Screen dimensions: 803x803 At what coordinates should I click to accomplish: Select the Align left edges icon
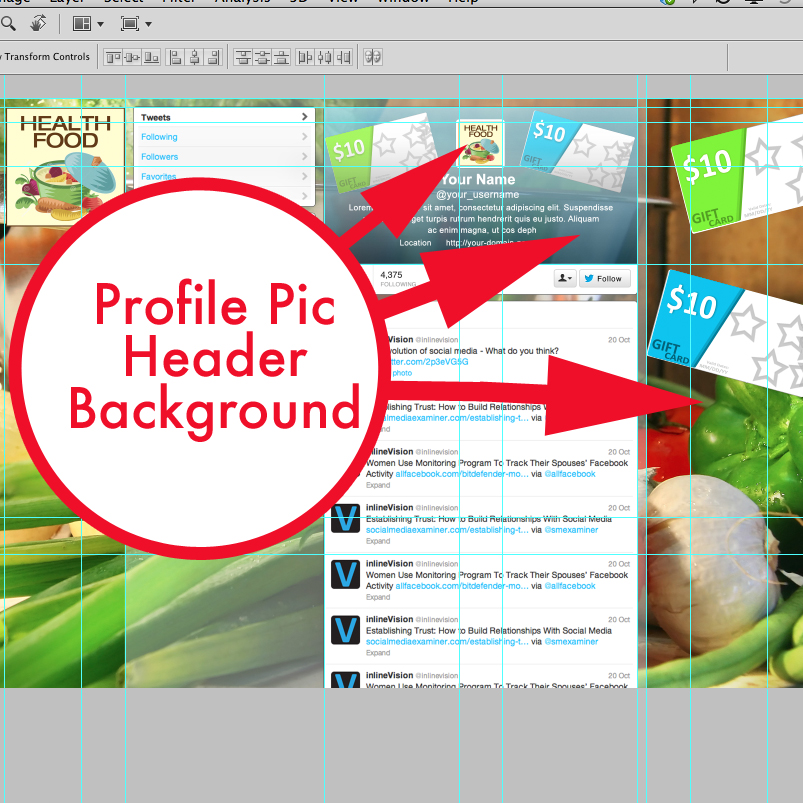click(174, 57)
